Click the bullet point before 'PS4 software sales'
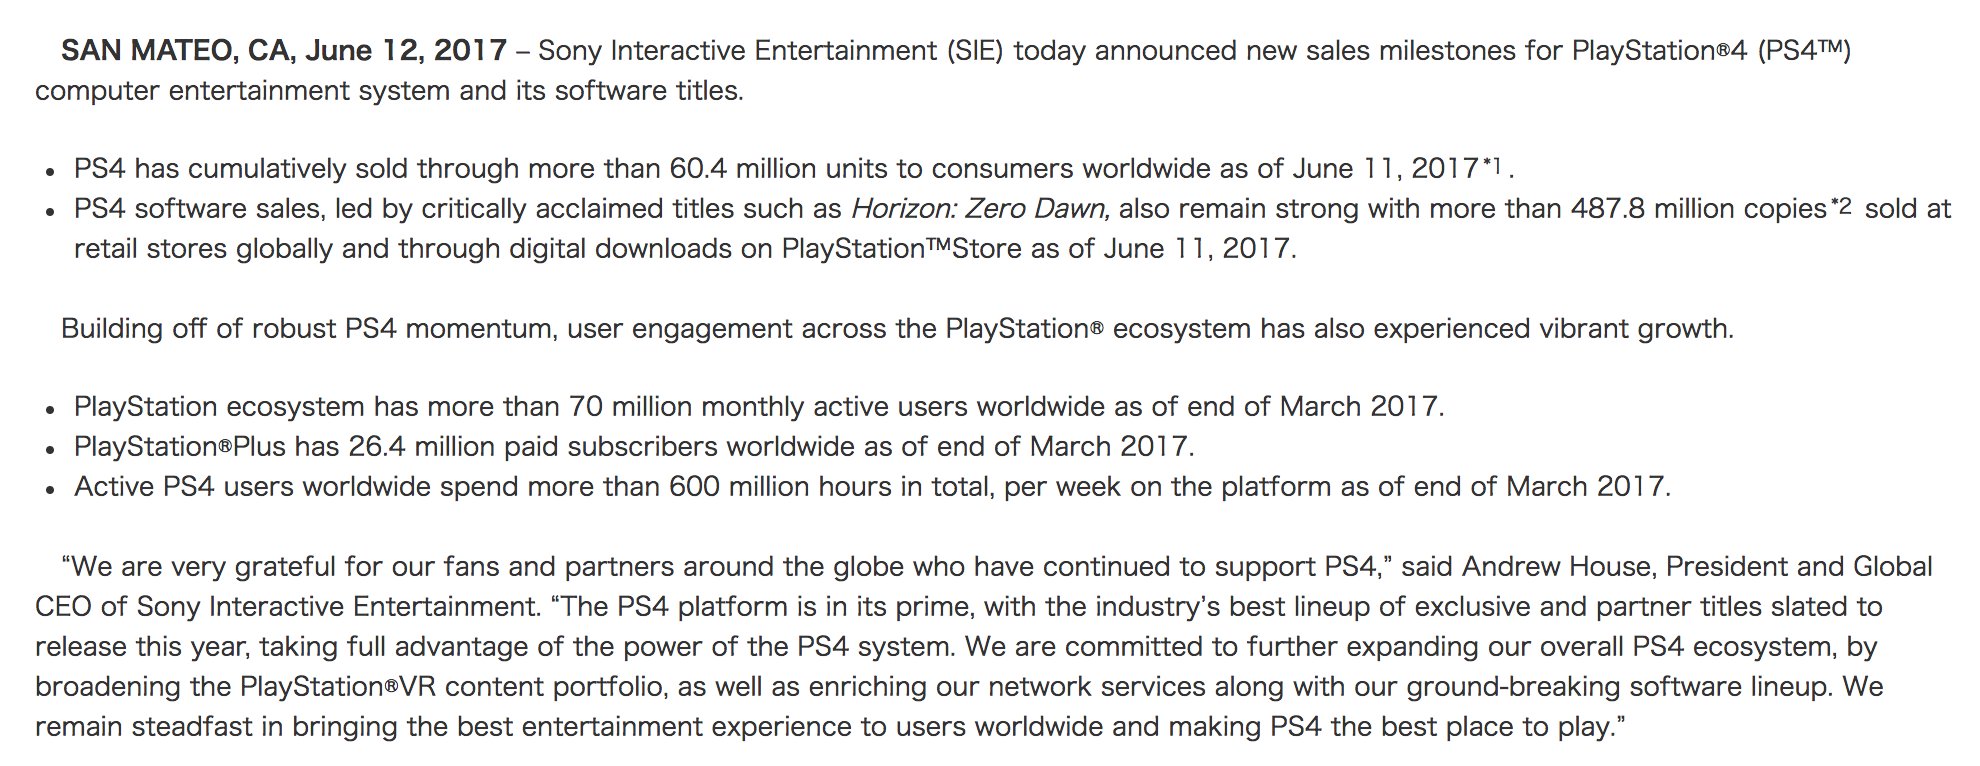Viewport: 1980px width, 766px height. pyautogui.click(x=50, y=212)
